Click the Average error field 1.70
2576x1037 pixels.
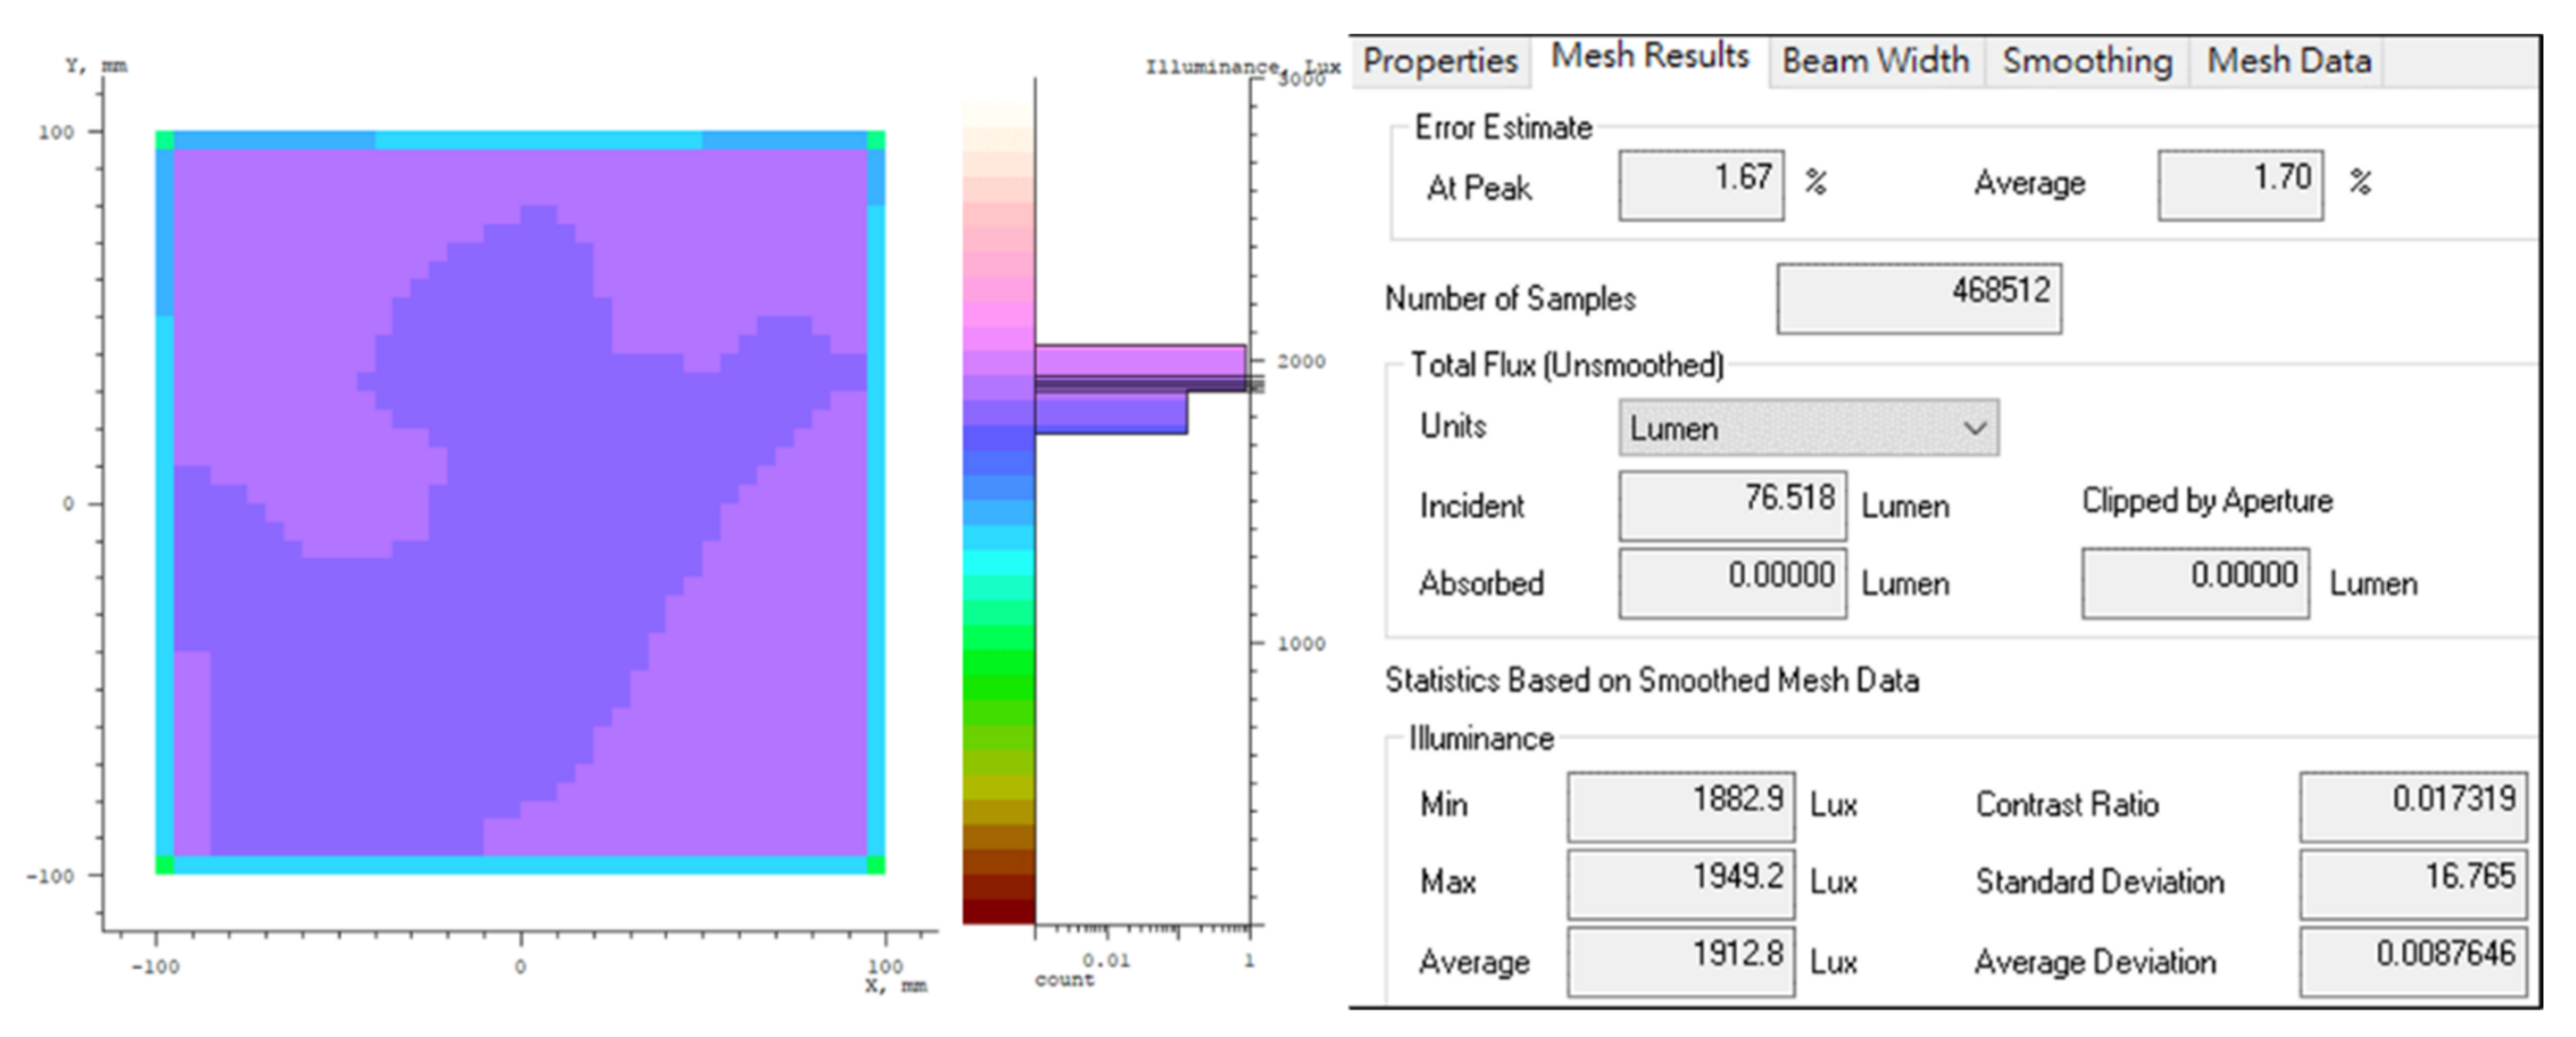2240,185
